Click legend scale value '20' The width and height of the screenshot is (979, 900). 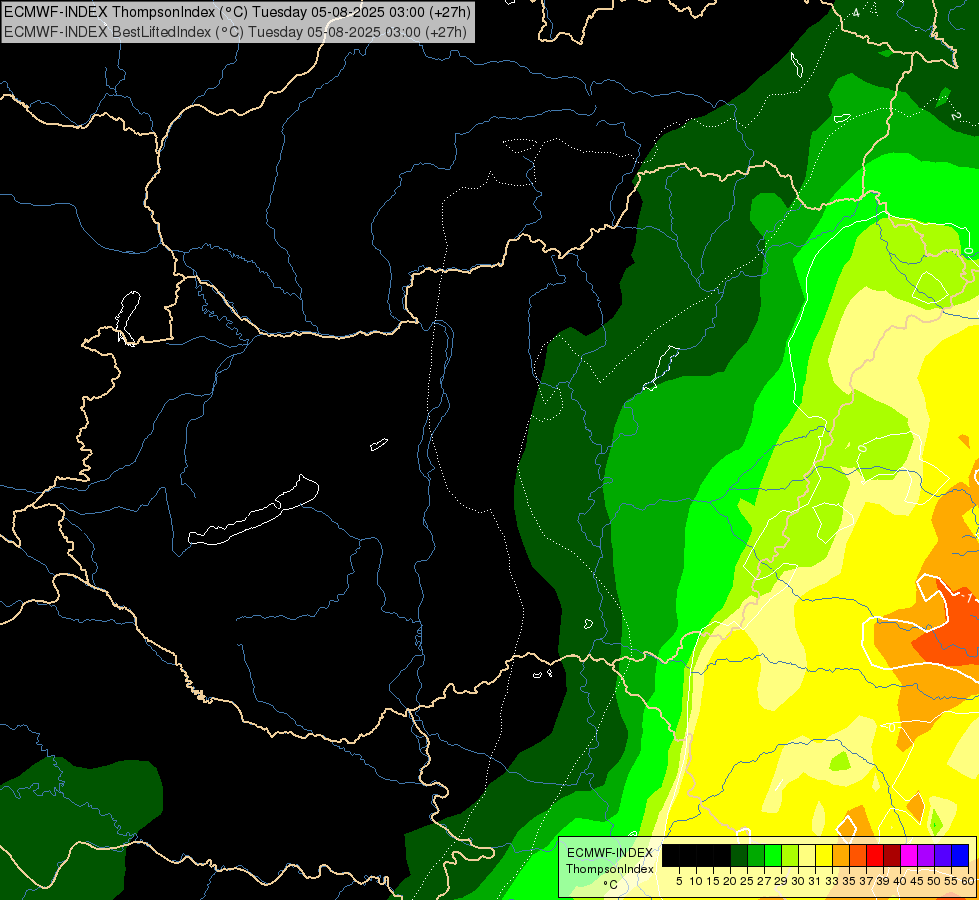731,881
